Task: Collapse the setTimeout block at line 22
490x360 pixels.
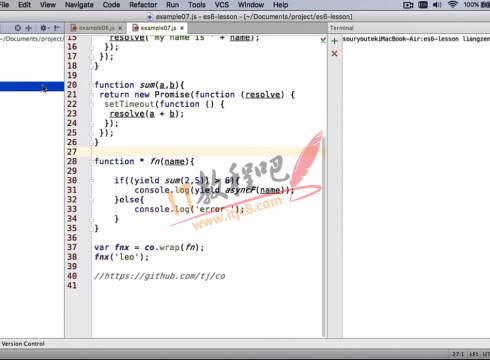Action: pos(91,104)
